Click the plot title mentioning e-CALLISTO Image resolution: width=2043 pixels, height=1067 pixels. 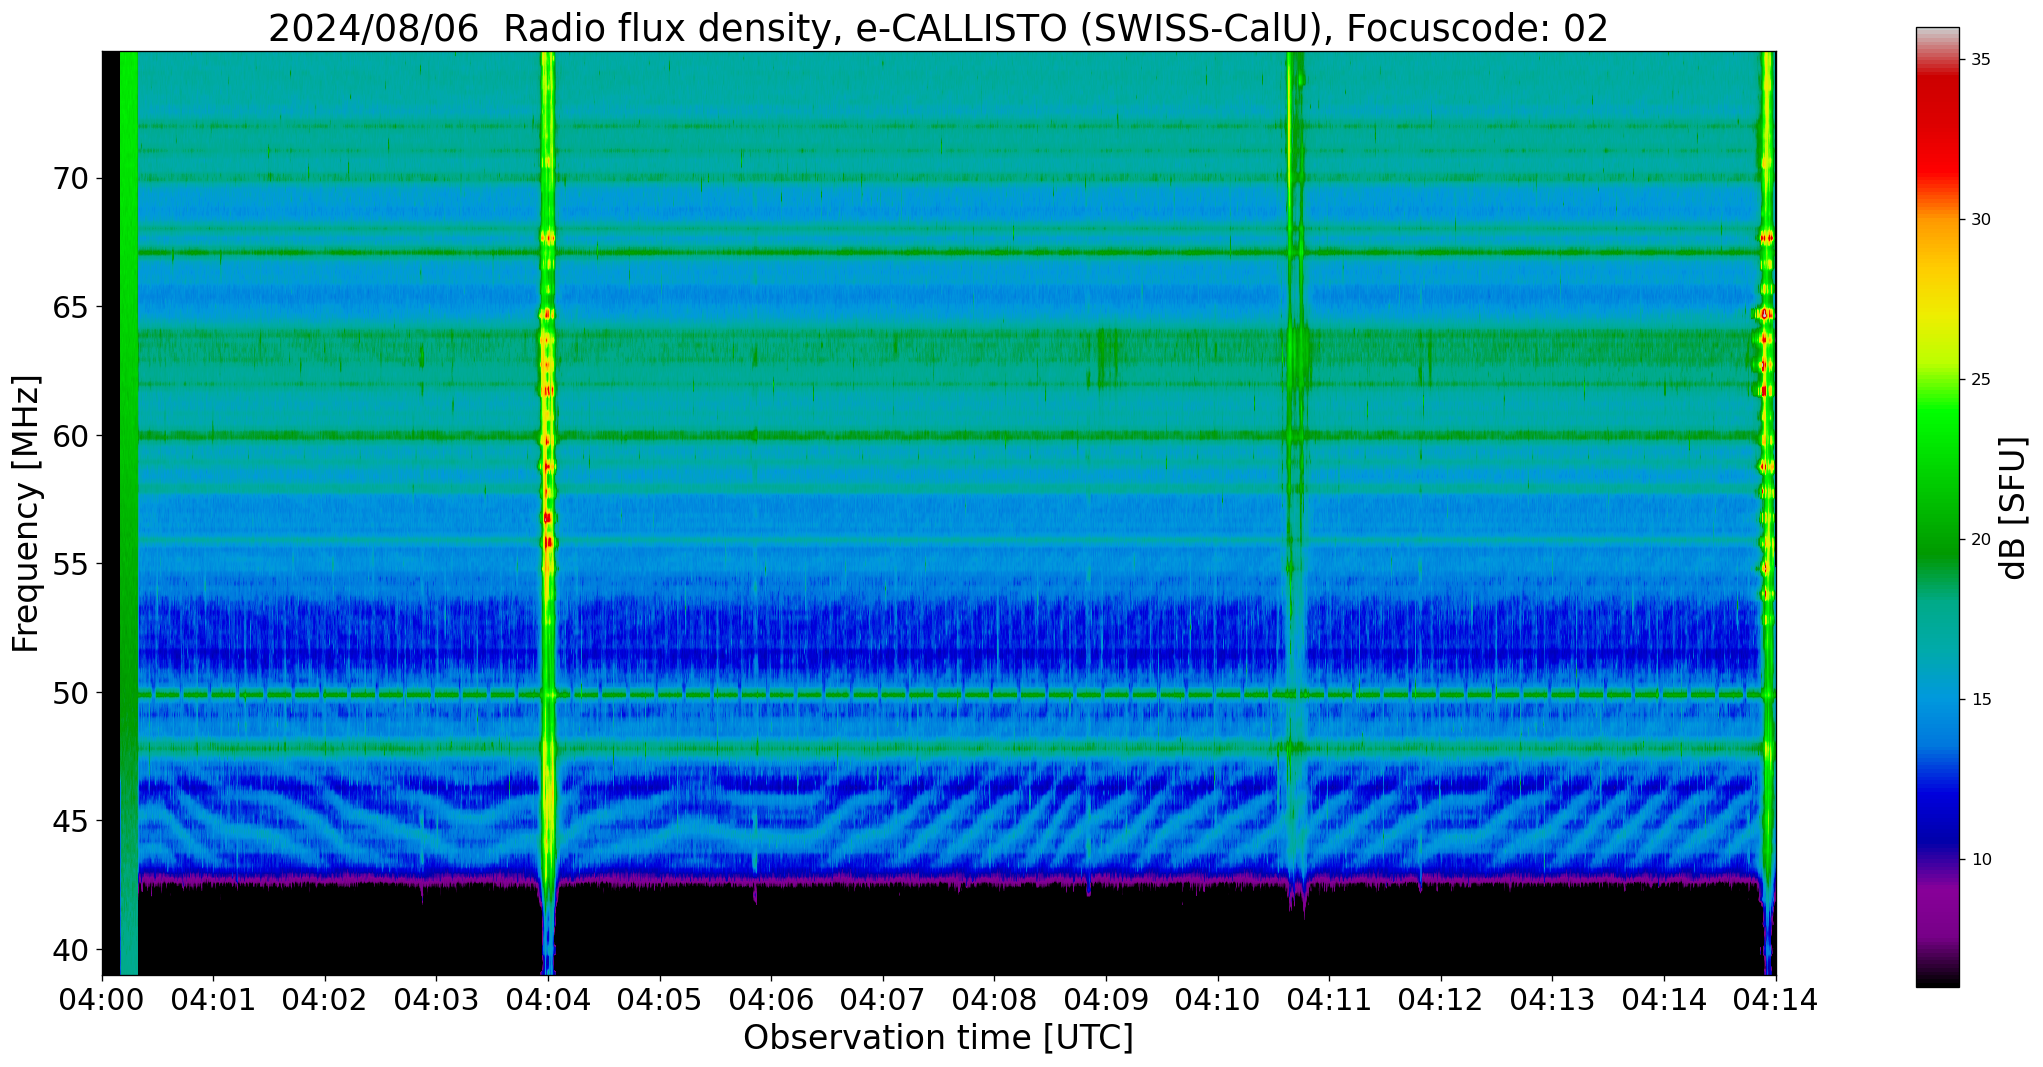click(x=938, y=28)
